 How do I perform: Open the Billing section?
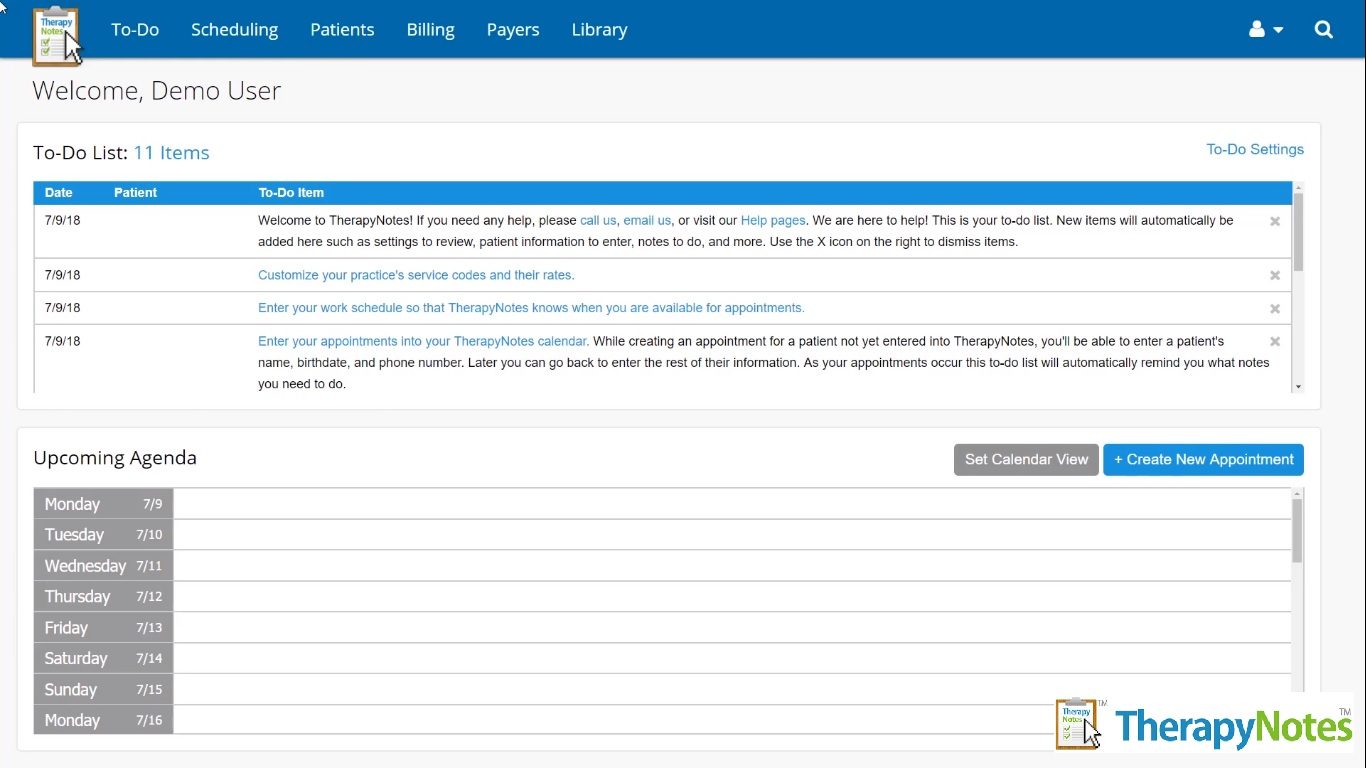tap(430, 30)
